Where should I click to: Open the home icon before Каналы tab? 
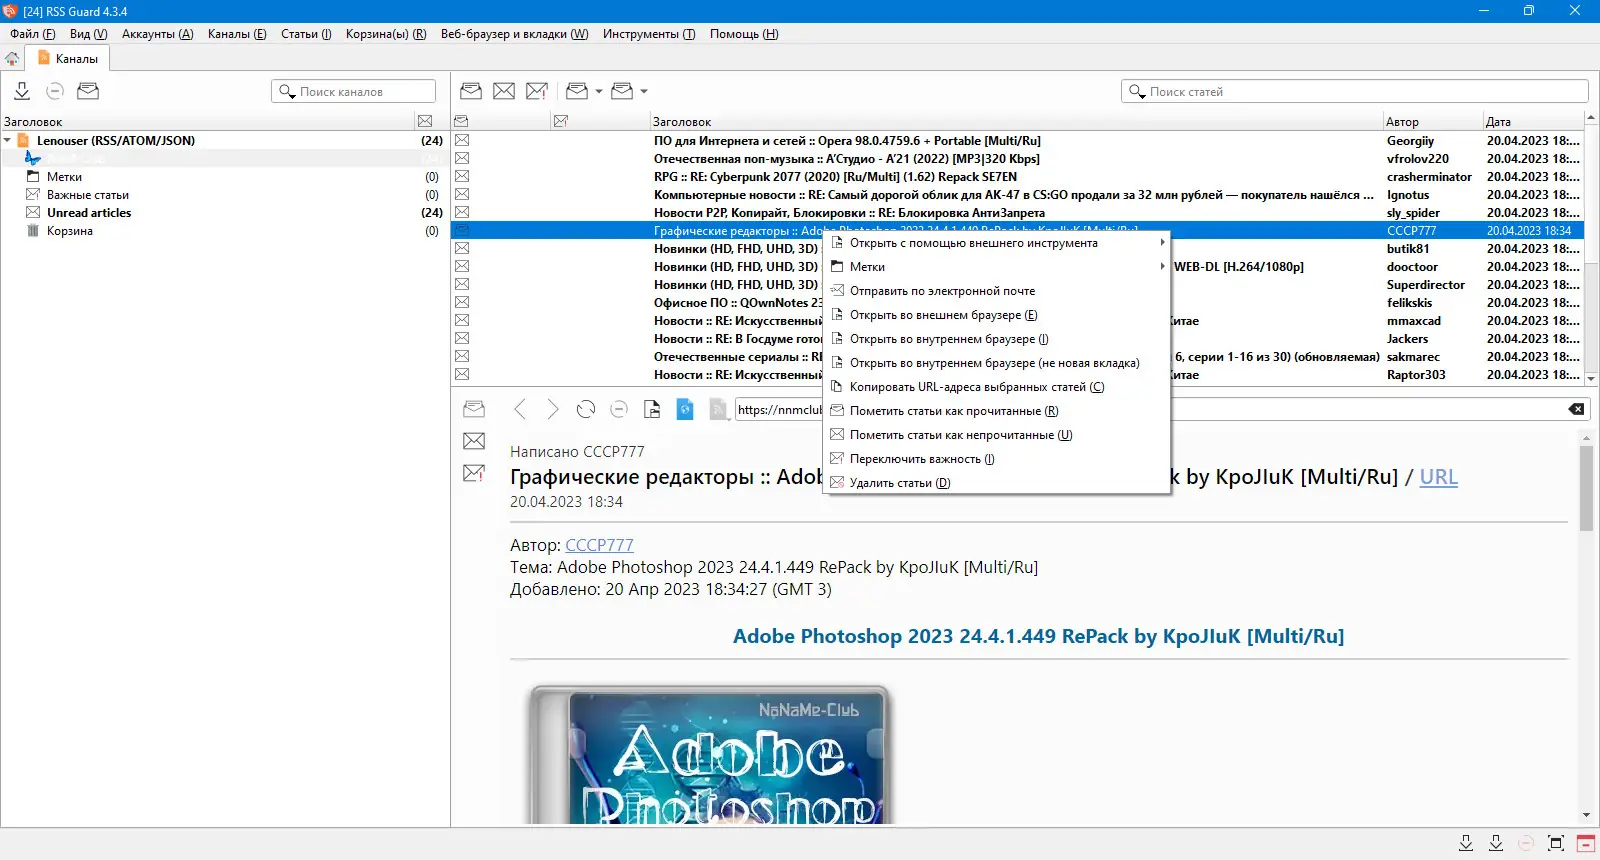(12, 58)
